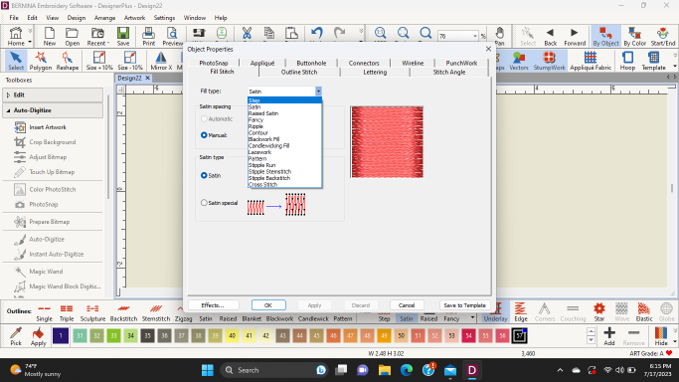This screenshot has height=382, width=679.
Task: Switch to the Outline Stitch tab
Action: 299,72
